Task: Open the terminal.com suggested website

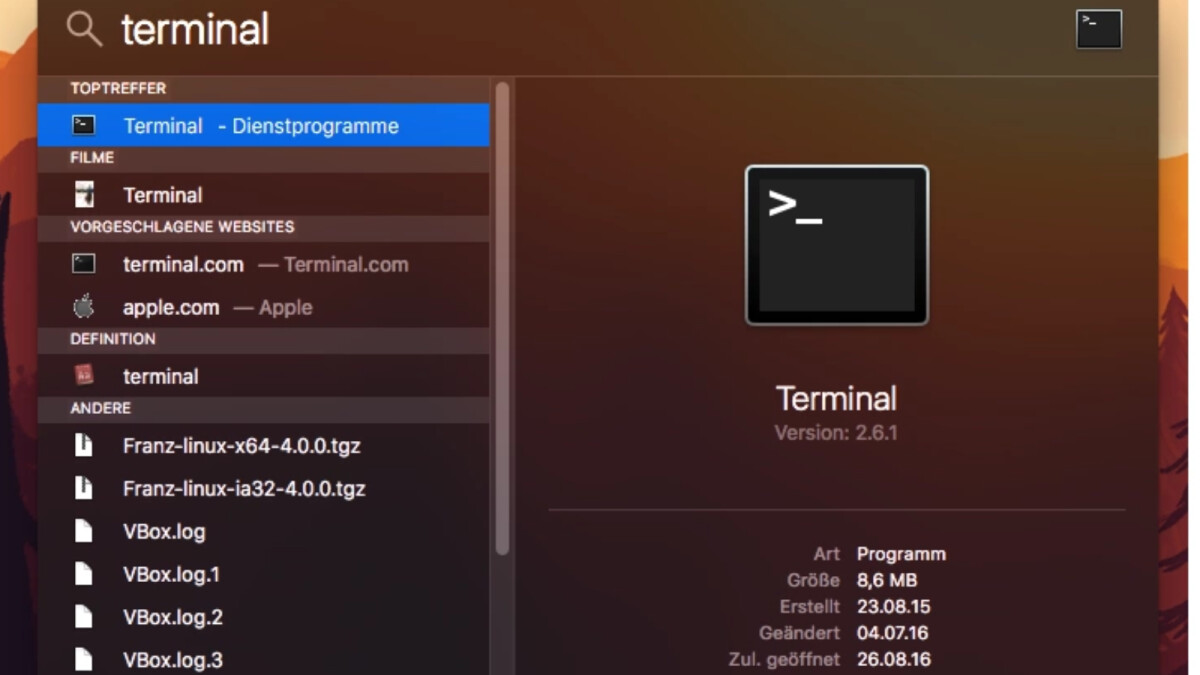Action: (x=184, y=264)
